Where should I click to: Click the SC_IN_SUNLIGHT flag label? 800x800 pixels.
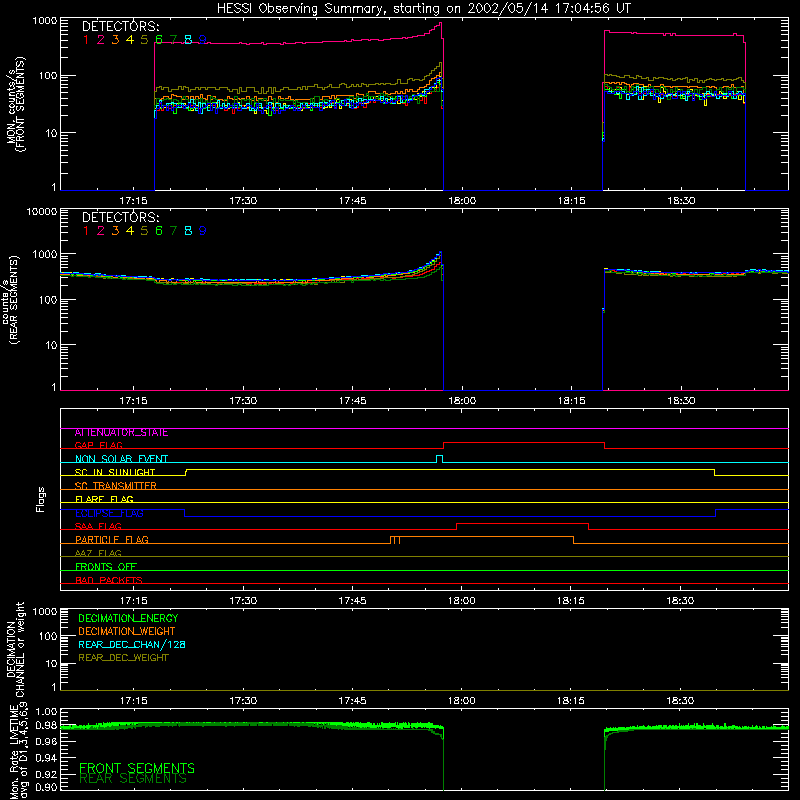(115, 472)
